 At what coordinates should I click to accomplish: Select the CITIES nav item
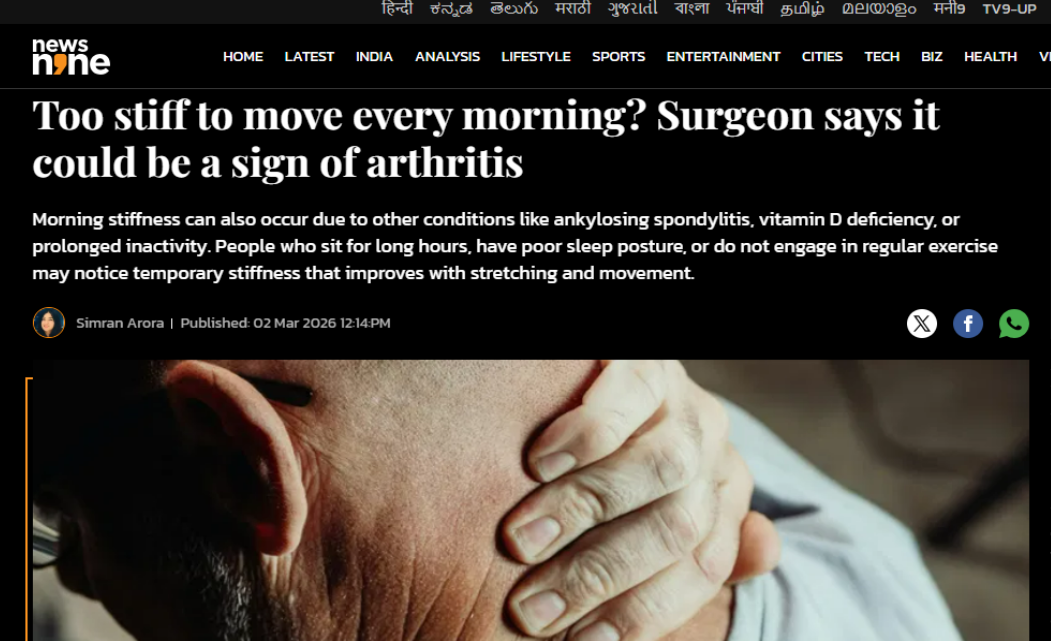tap(822, 57)
